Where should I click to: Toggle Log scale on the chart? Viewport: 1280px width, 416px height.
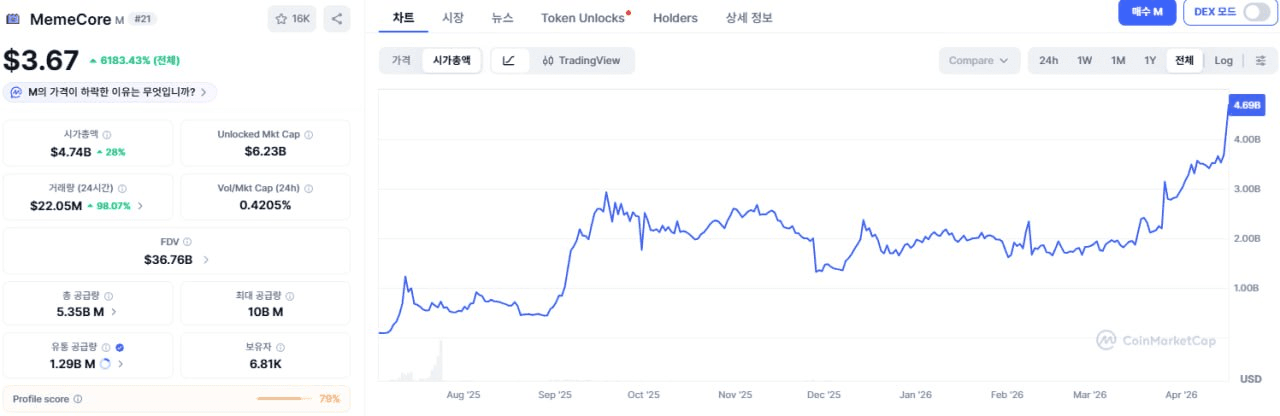[x=1223, y=60]
